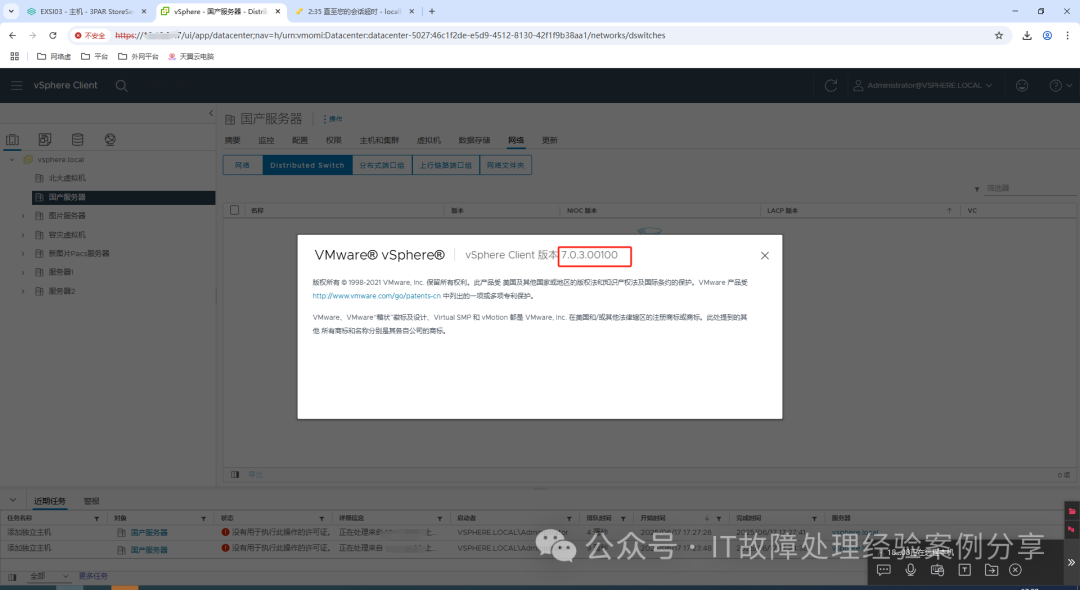This screenshot has height=590, width=1080.
Task: Click the smiley feedback icon
Action: [1022, 85]
